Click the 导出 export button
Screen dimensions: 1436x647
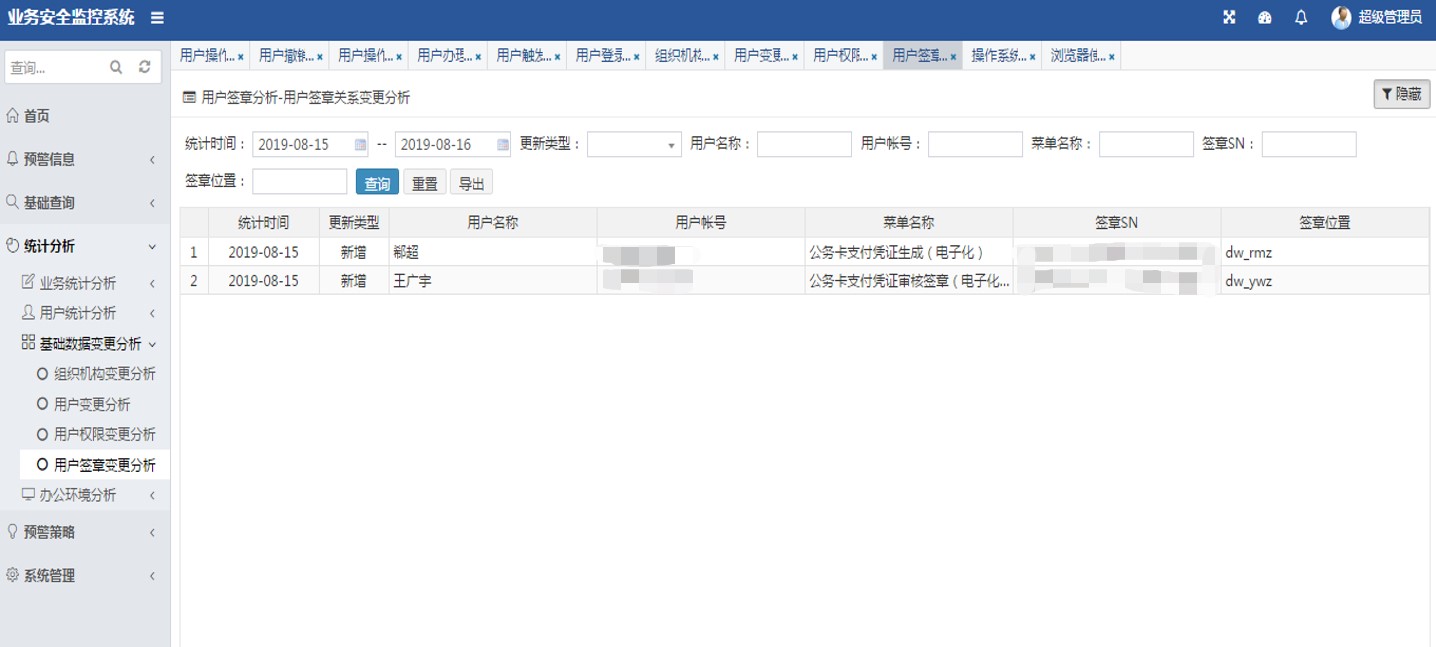click(x=471, y=183)
